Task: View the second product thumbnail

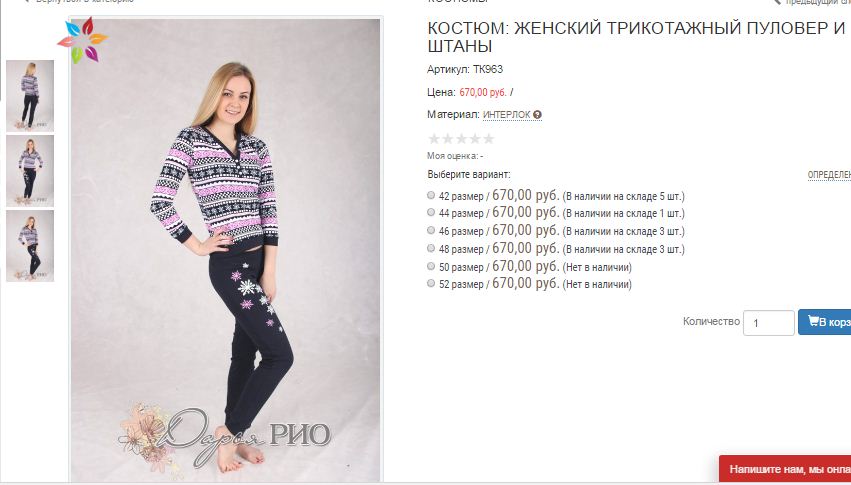Action: point(30,171)
